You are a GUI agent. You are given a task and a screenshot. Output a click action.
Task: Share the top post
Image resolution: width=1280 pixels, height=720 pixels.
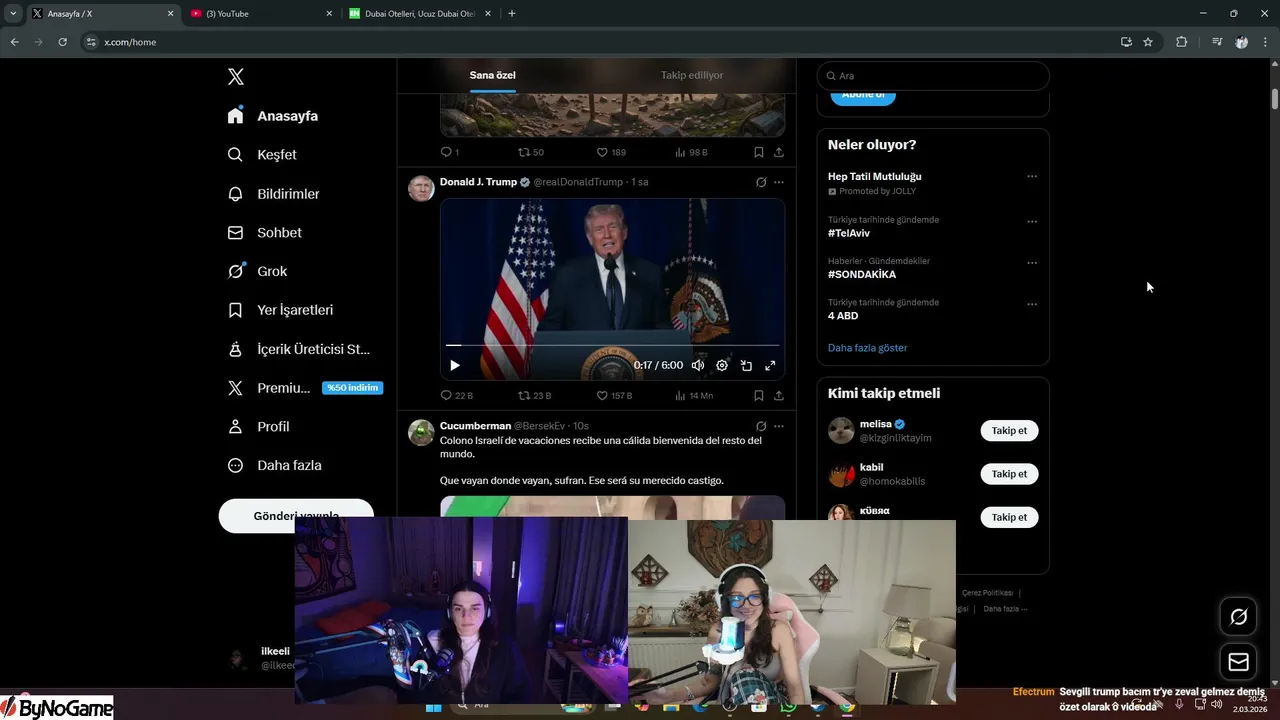click(x=779, y=152)
